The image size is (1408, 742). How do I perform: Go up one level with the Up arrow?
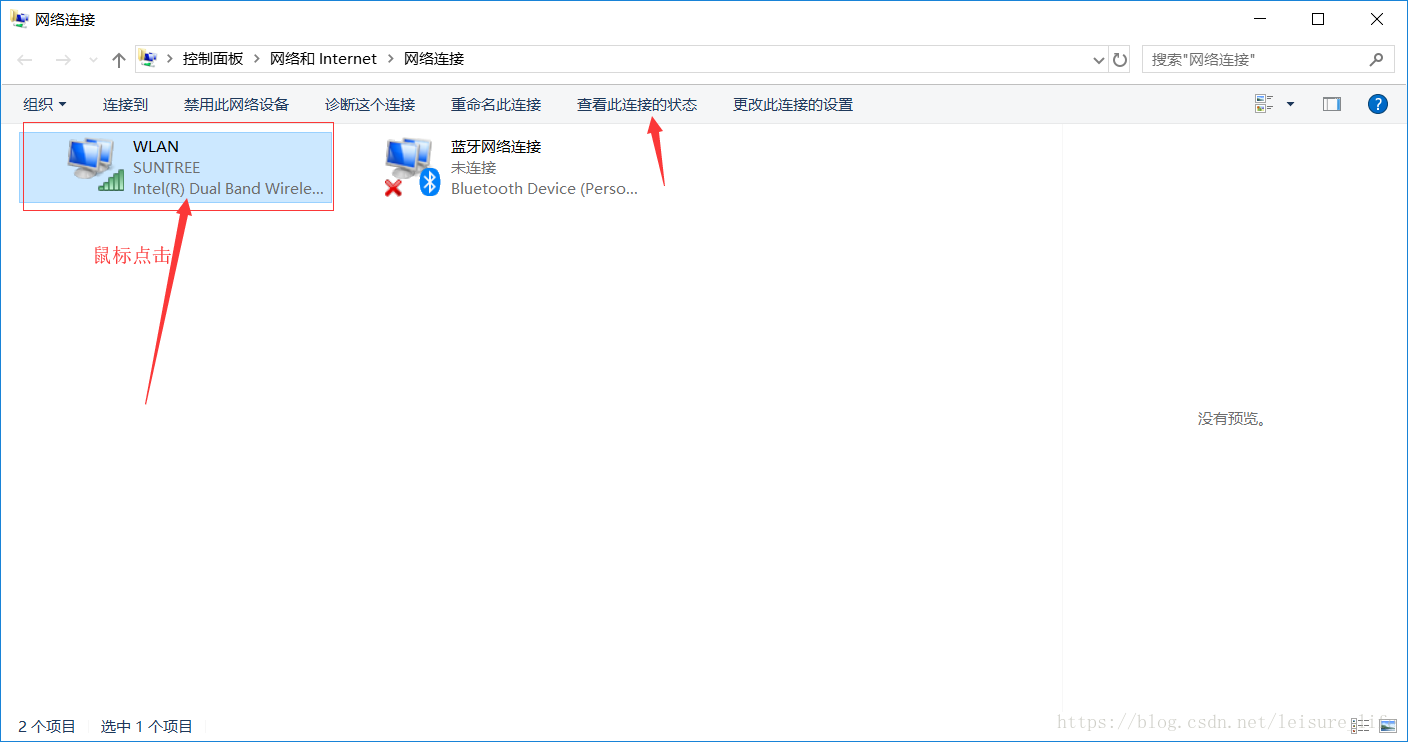(119, 60)
